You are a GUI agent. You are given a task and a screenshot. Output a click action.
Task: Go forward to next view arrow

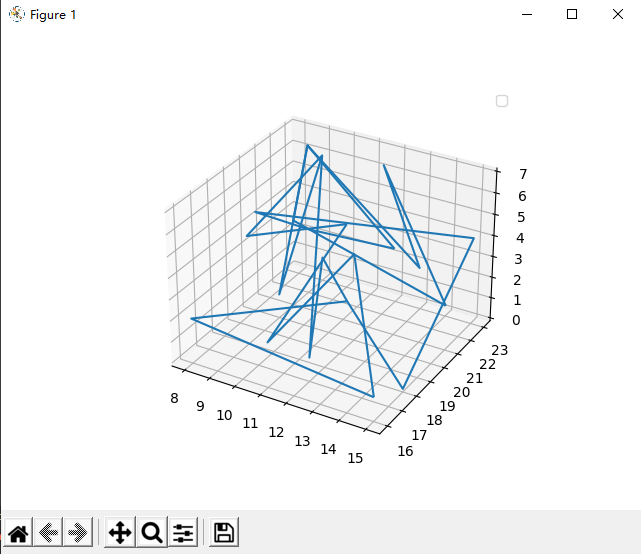click(x=78, y=532)
